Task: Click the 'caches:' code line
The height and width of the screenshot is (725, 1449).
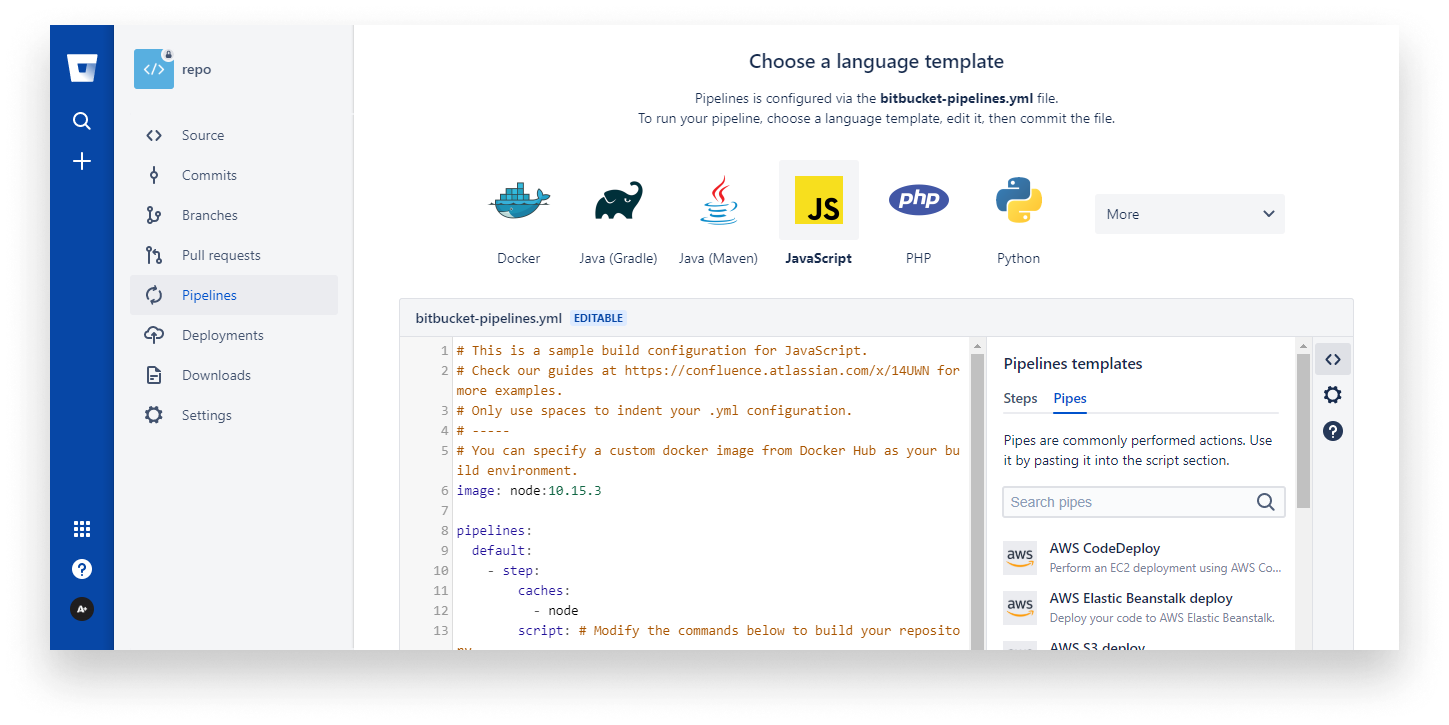Action: pyautogui.click(x=544, y=591)
